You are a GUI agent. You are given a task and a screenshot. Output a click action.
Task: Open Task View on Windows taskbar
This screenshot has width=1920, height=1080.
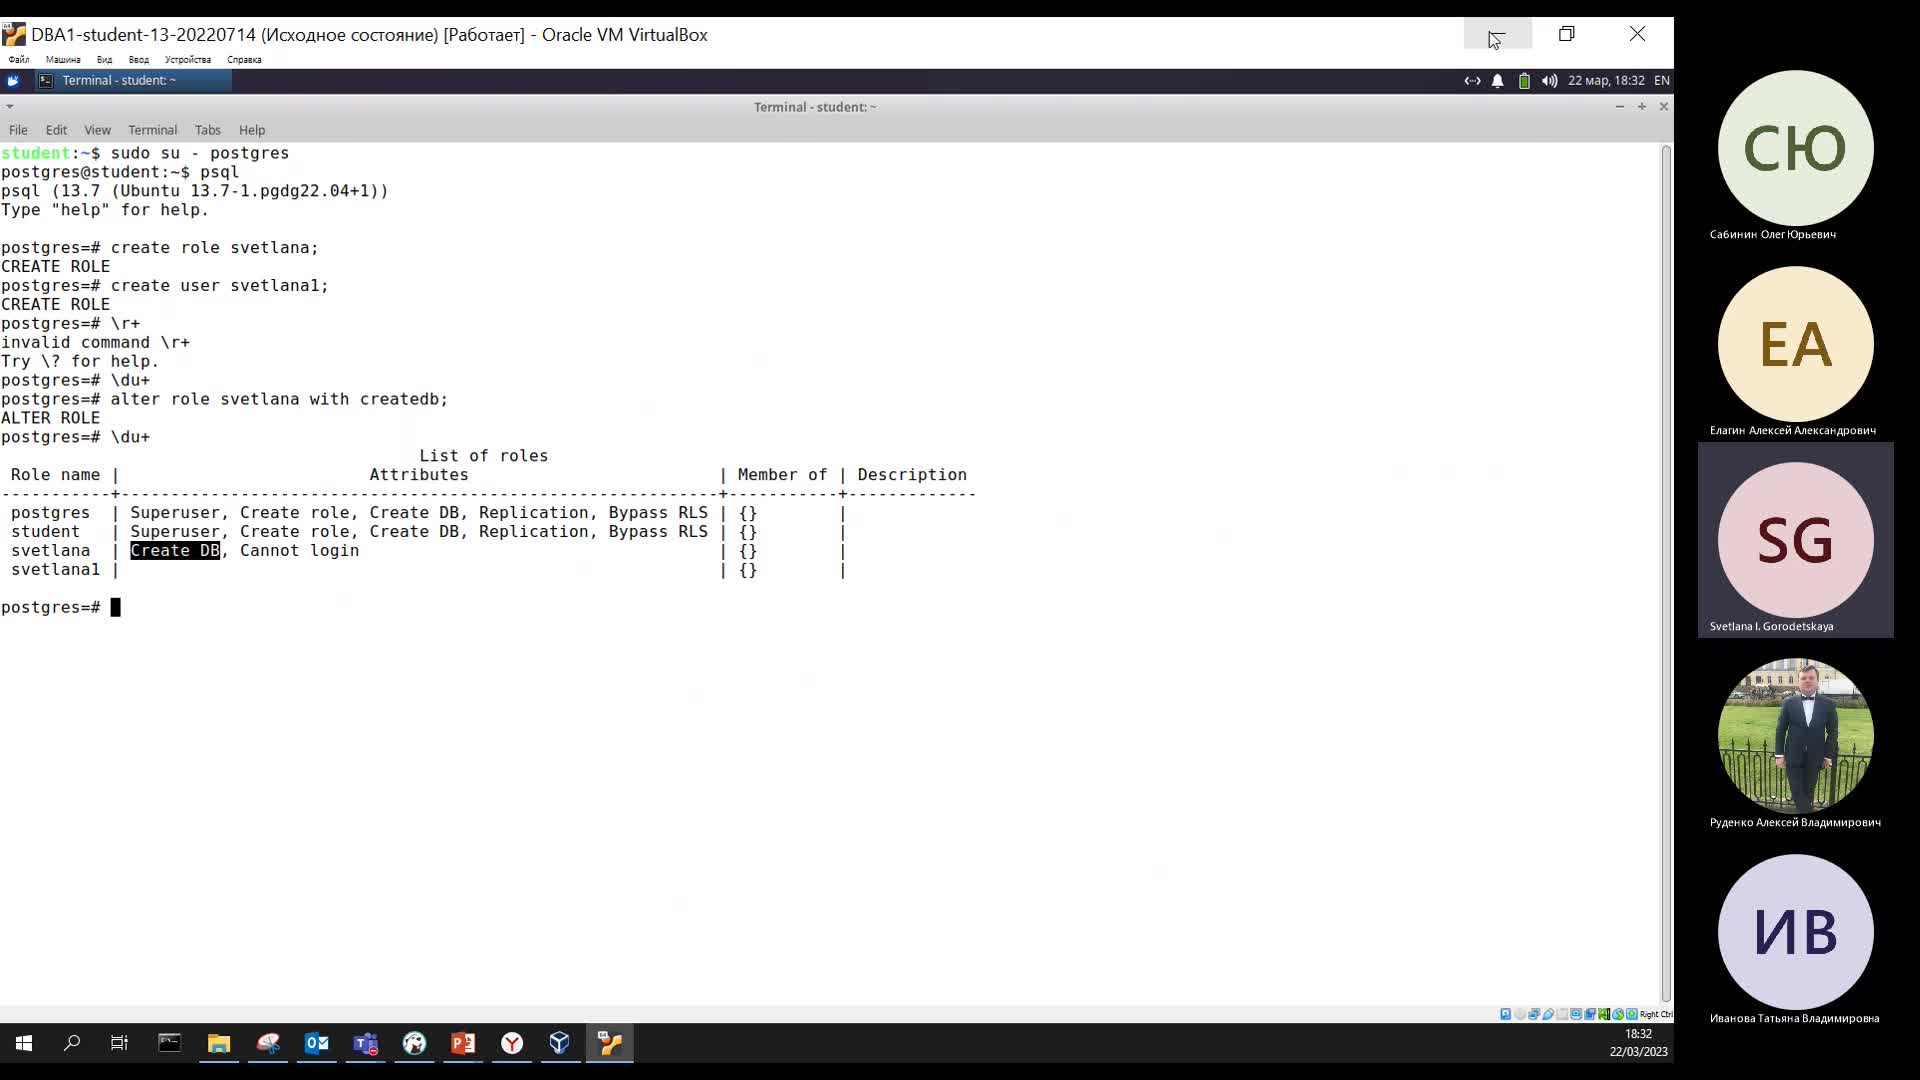tap(119, 1044)
